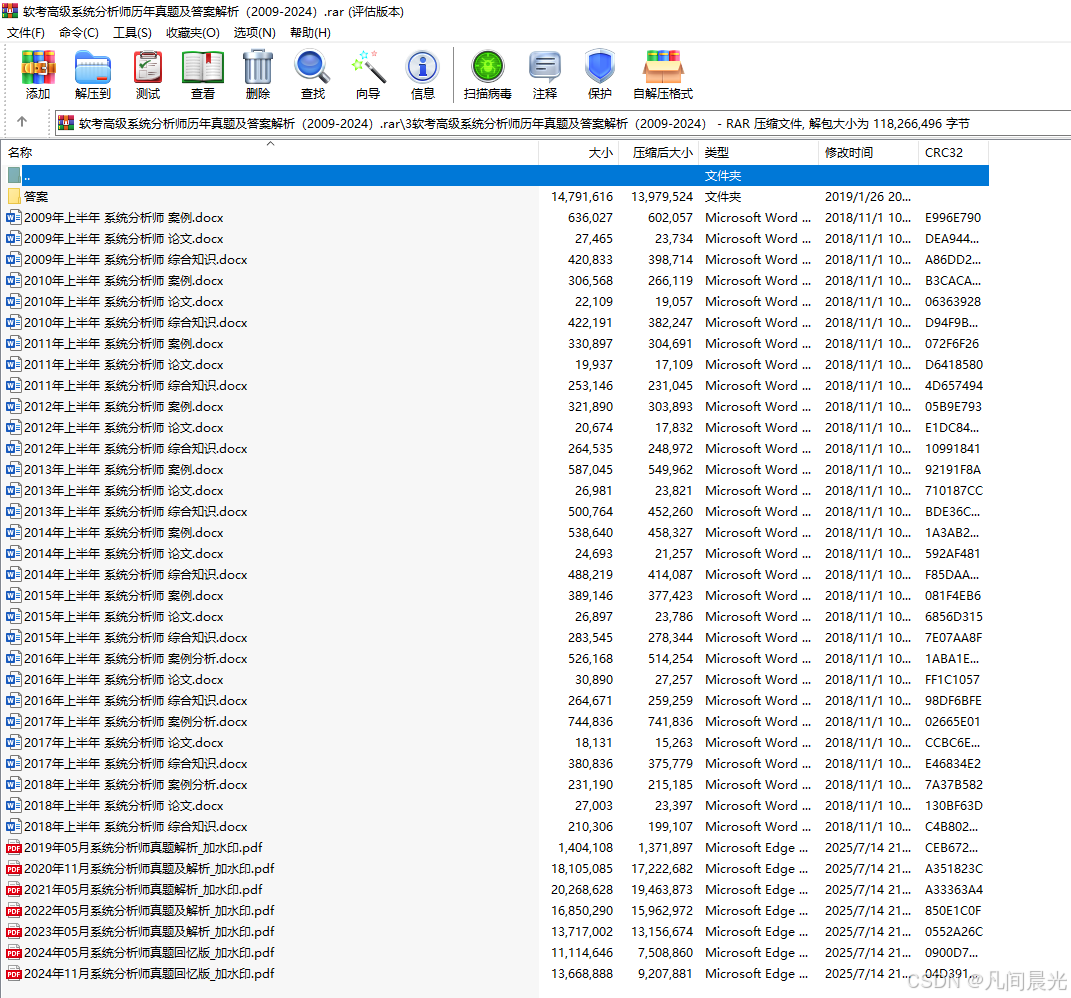Screen dimensions: 1071x998
Task: Click the WinRAR icon in address bar
Action: tap(66, 124)
